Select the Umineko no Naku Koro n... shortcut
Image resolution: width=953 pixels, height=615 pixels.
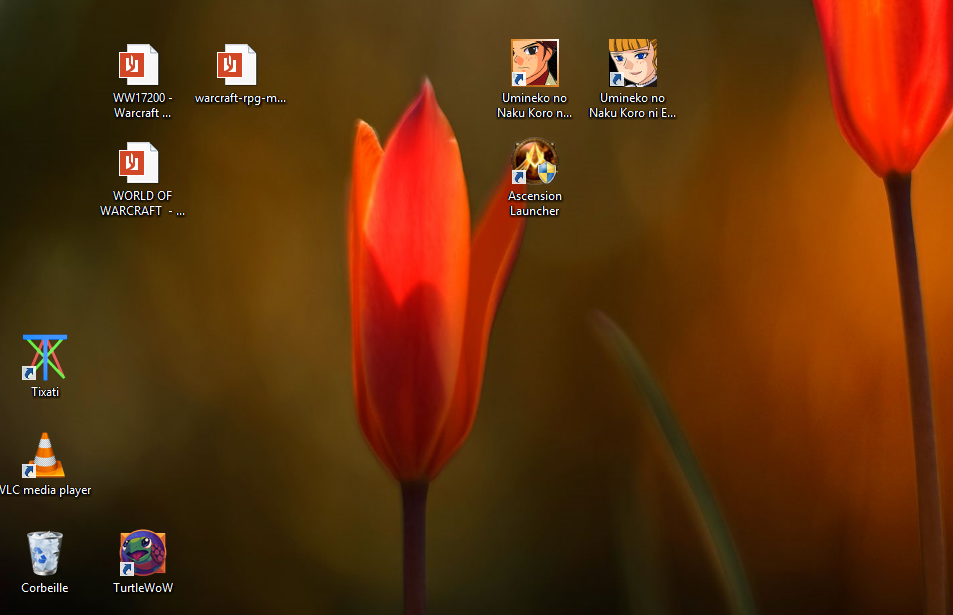coord(535,63)
